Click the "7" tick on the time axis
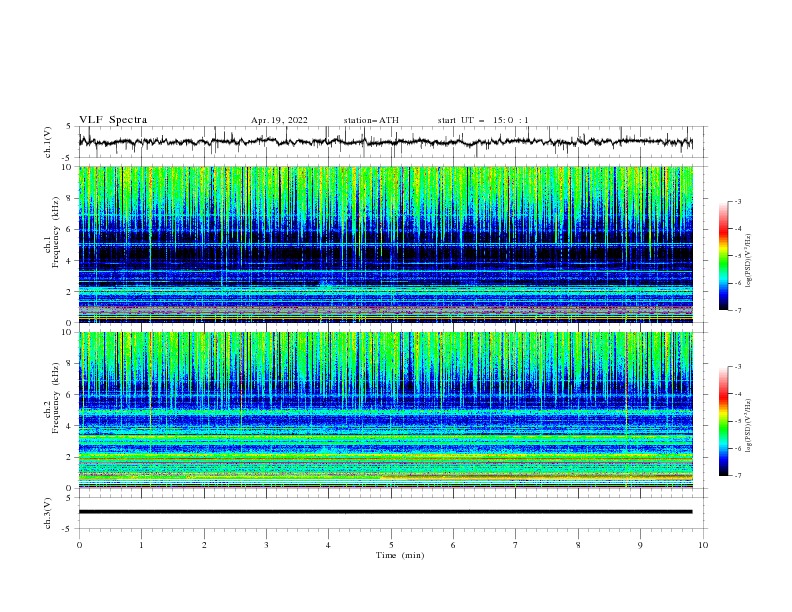 515,545
